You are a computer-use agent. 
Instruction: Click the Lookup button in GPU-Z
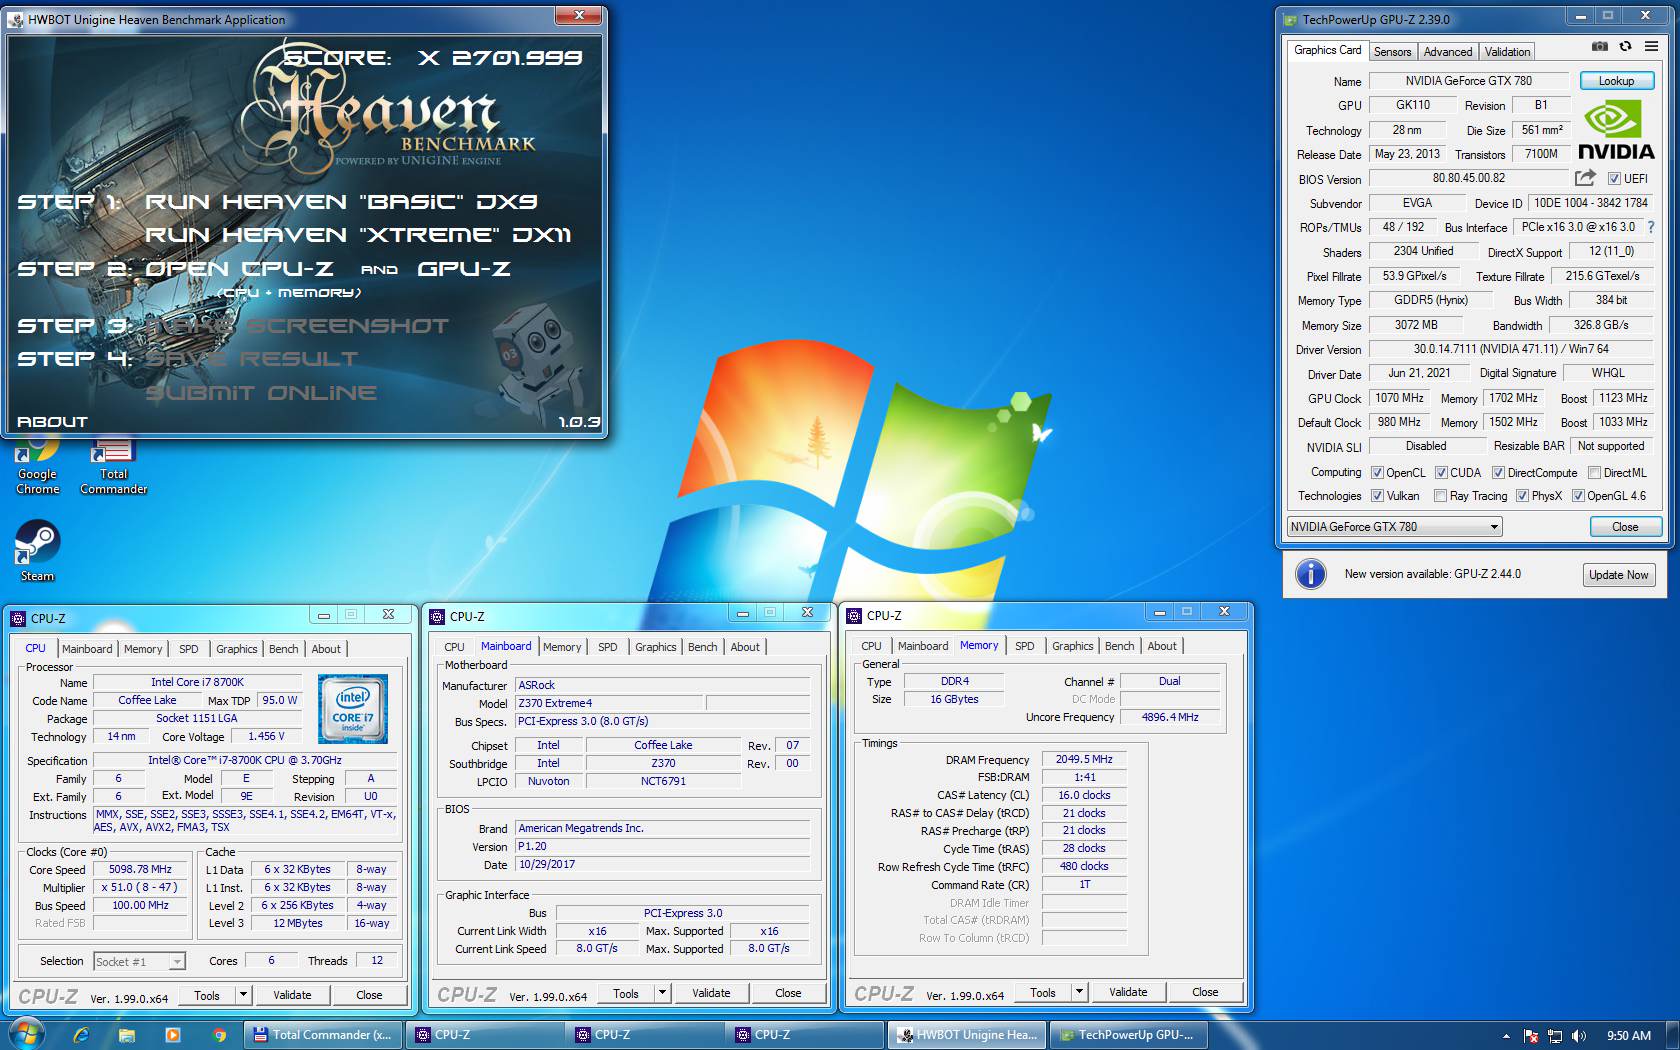click(x=1616, y=81)
